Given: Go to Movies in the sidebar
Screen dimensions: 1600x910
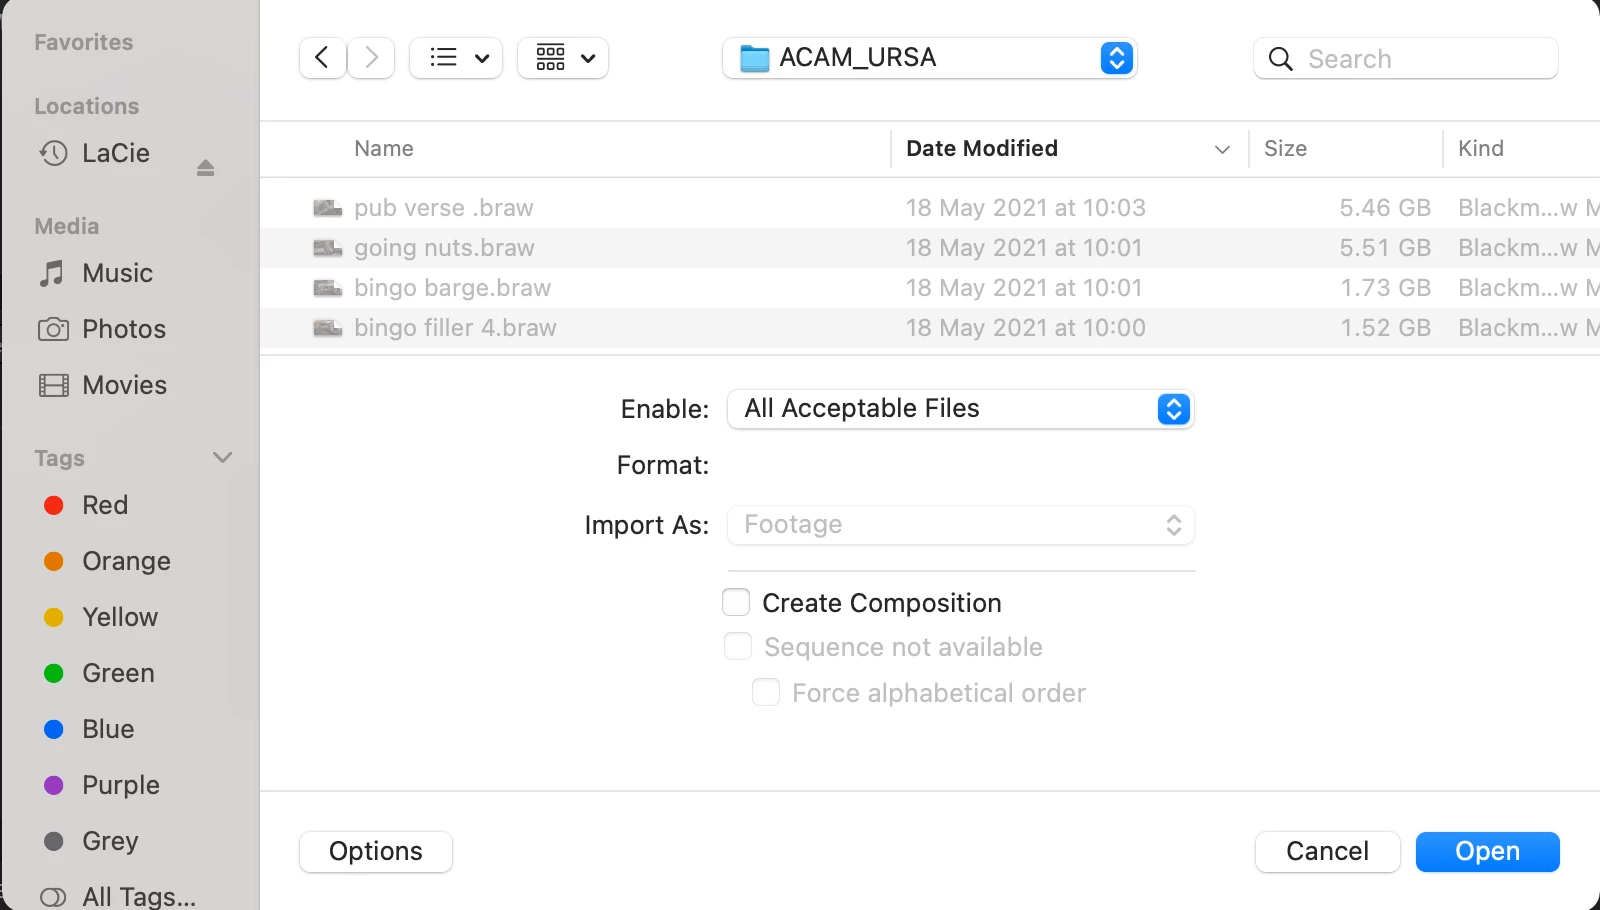Looking at the screenshot, I should coord(124,385).
